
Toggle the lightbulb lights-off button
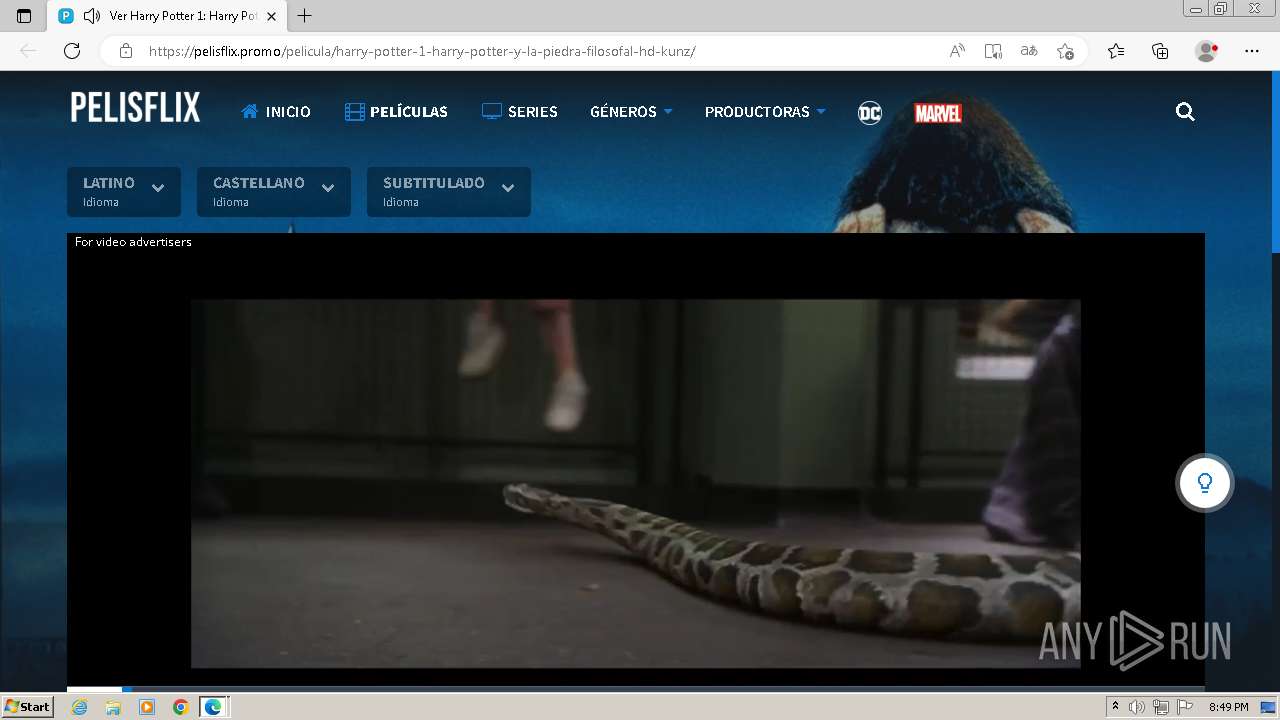1205,483
